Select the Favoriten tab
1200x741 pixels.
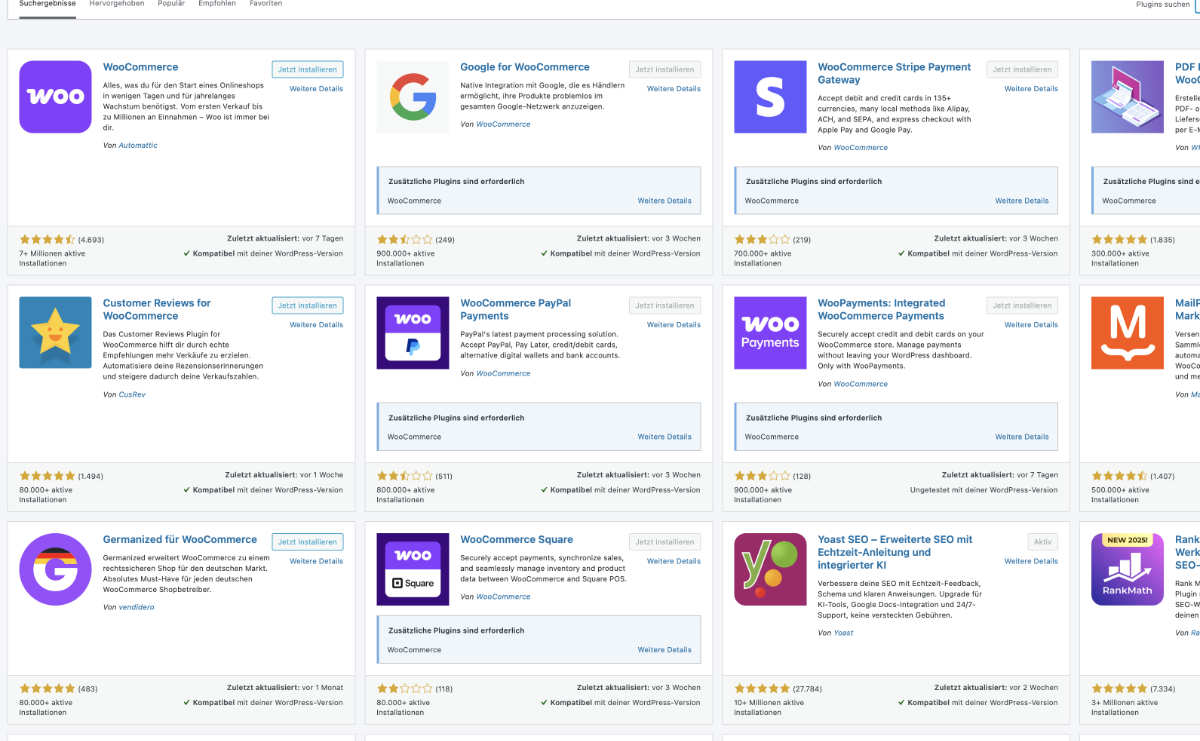(265, 4)
